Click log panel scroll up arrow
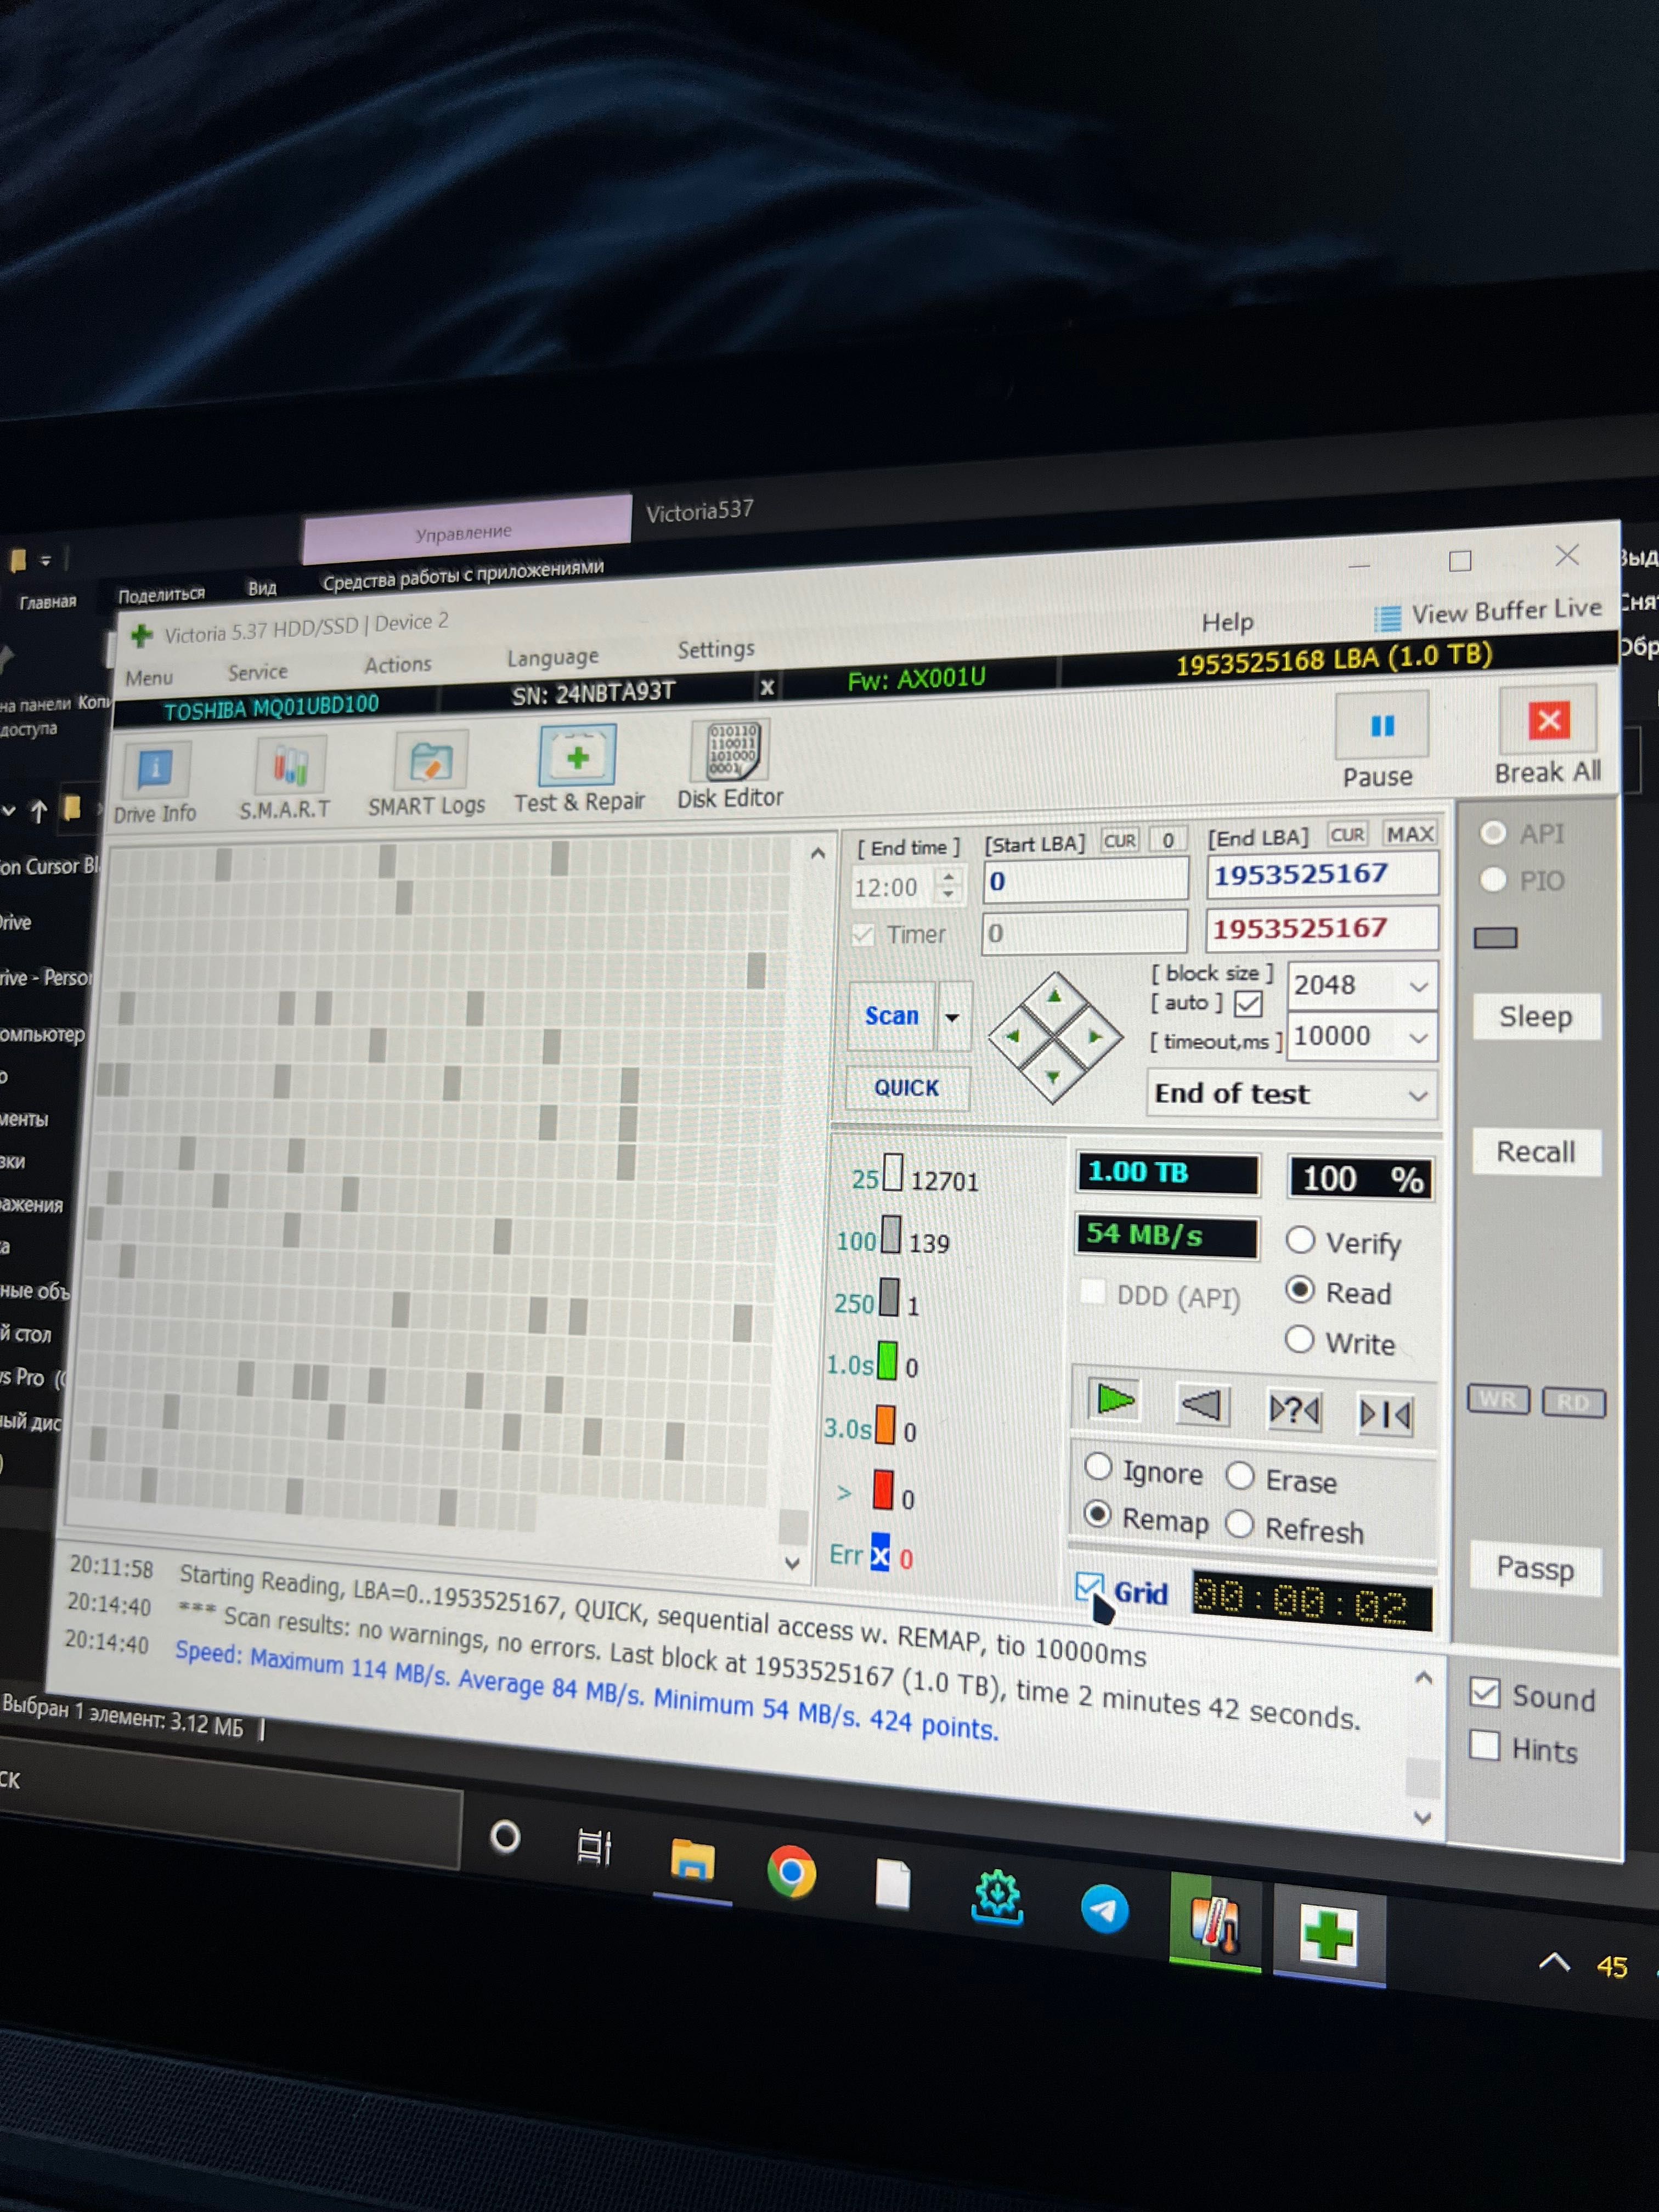This screenshot has width=1659, height=2212. coord(1424,1678)
